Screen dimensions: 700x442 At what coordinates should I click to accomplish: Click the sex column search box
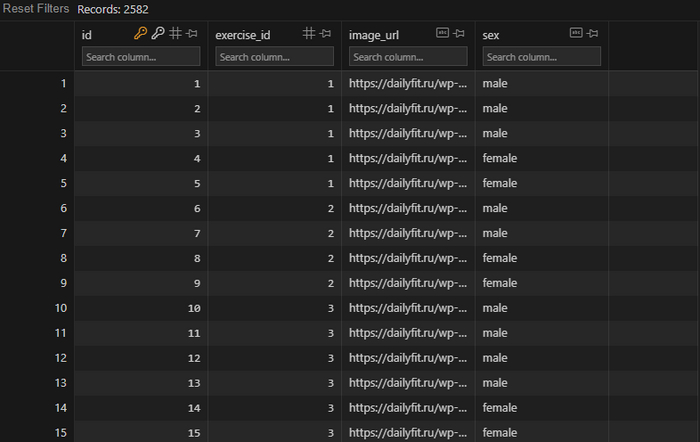coord(541,57)
